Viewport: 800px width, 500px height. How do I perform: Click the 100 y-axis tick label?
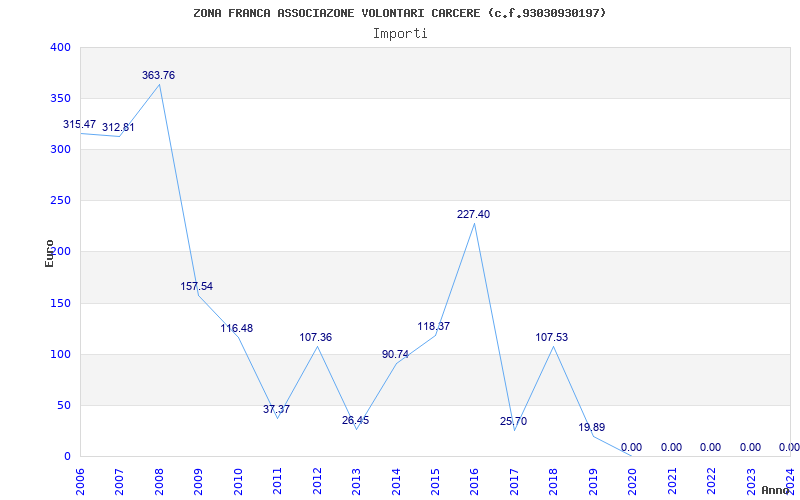[60, 355]
